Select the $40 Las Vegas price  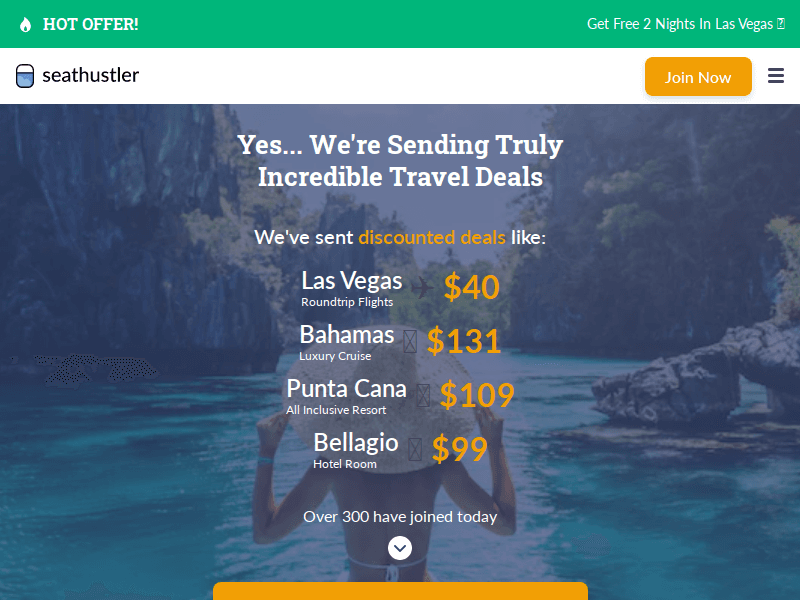click(x=471, y=287)
